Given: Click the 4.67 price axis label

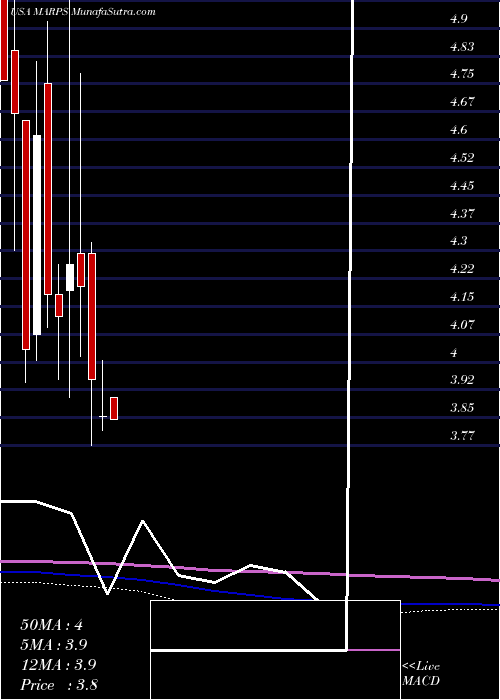Looking at the screenshot, I should coord(462,102).
